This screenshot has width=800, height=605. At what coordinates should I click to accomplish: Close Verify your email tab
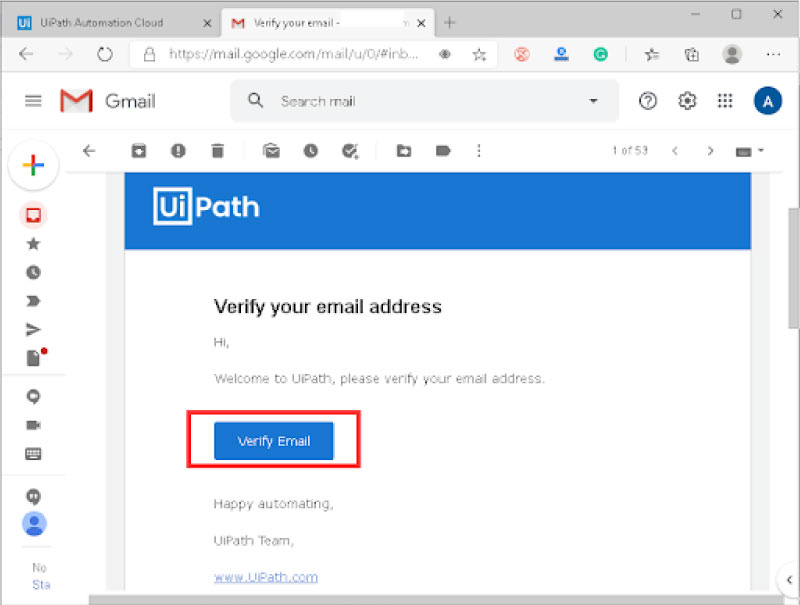click(x=421, y=23)
